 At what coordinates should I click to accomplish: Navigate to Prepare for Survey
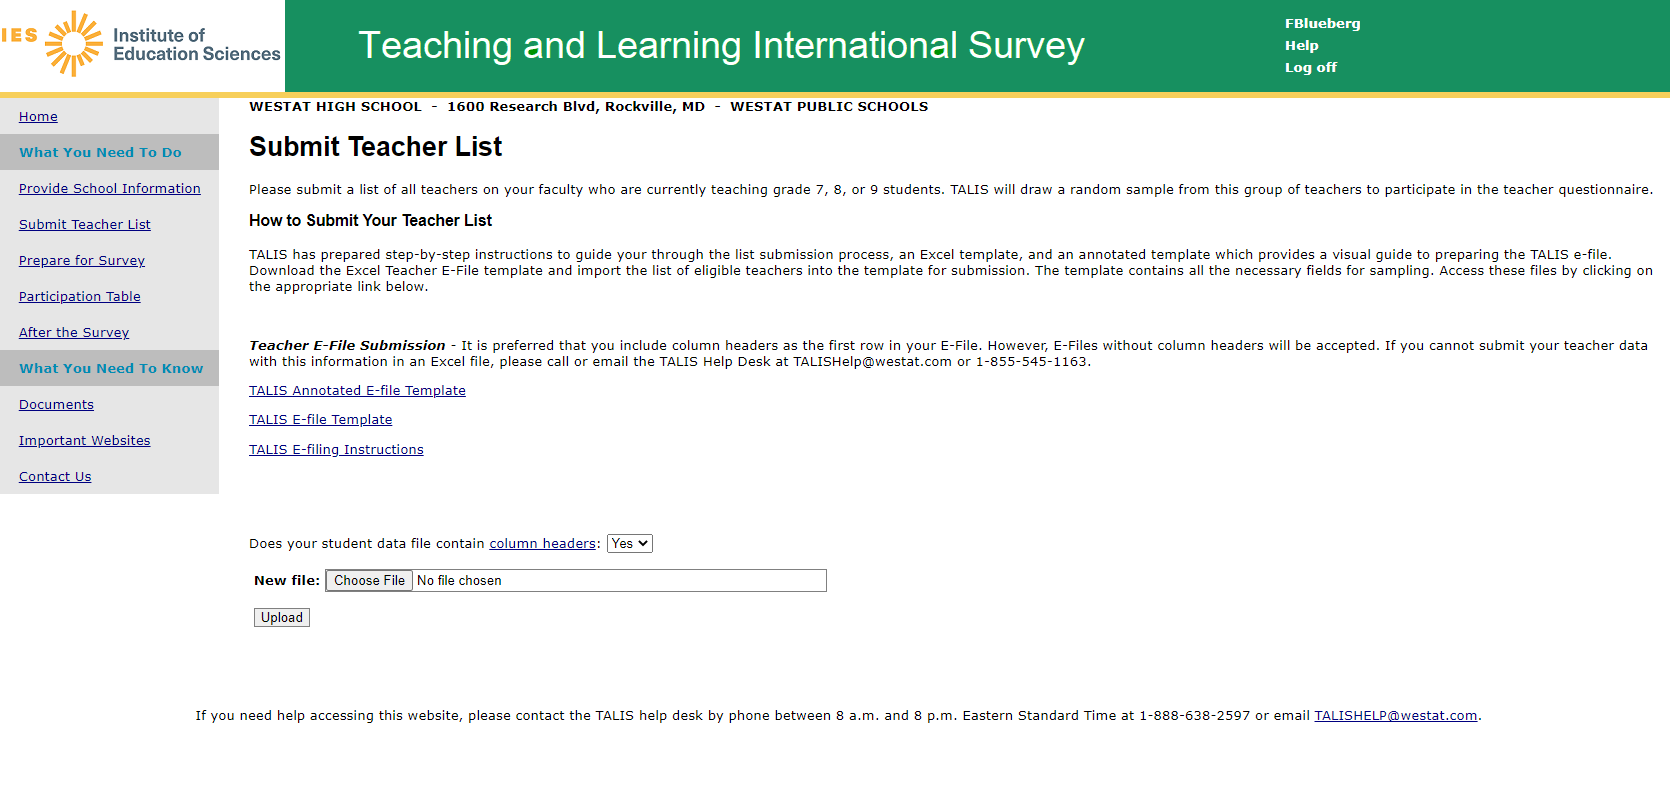pyautogui.click(x=81, y=261)
